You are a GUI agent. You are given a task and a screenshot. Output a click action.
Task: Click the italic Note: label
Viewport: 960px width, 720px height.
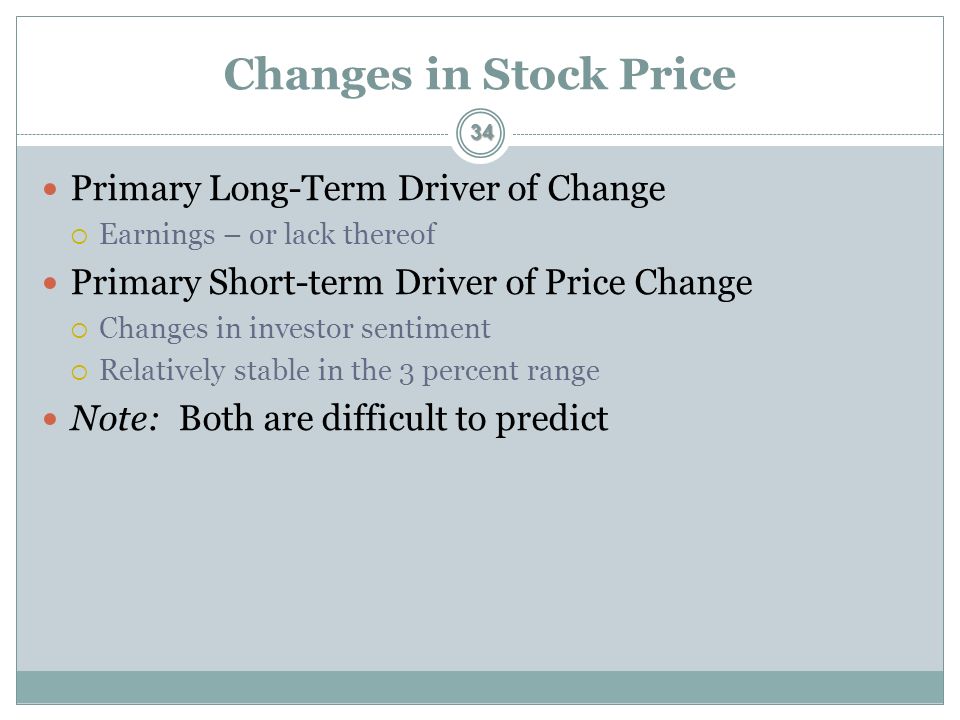[114, 419]
